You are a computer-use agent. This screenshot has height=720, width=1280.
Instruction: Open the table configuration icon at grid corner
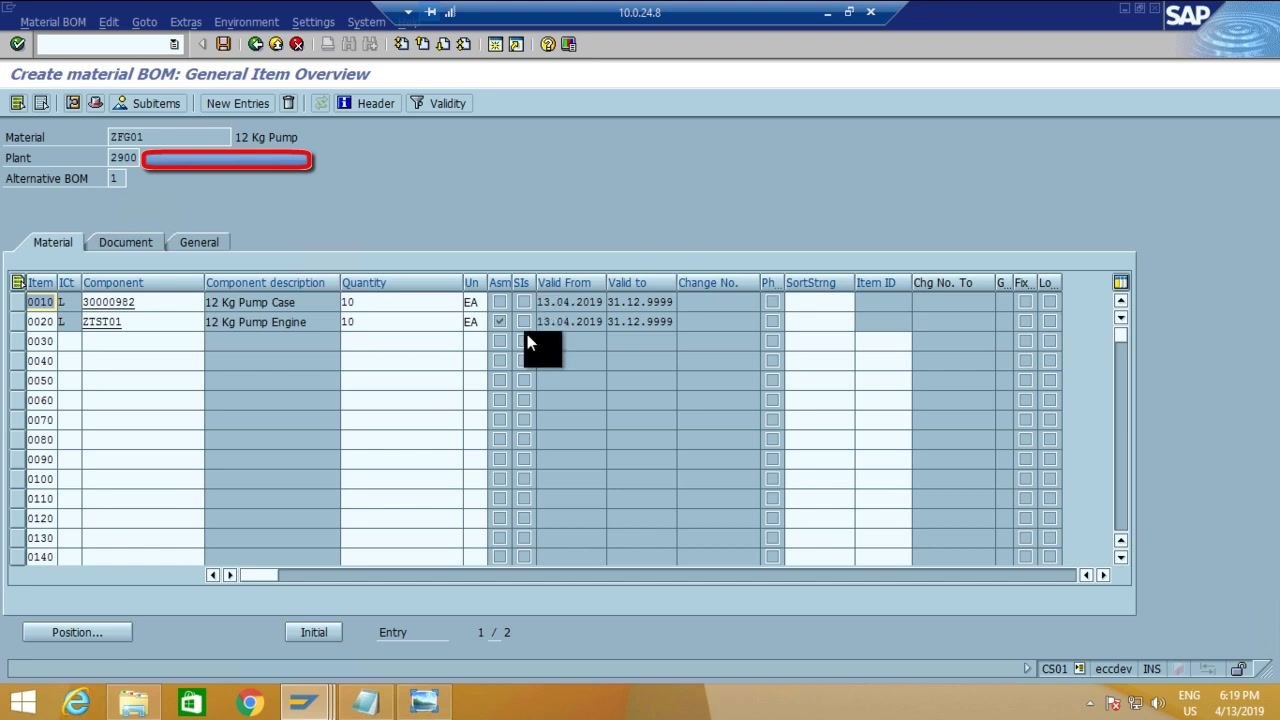tap(1121, 282)
